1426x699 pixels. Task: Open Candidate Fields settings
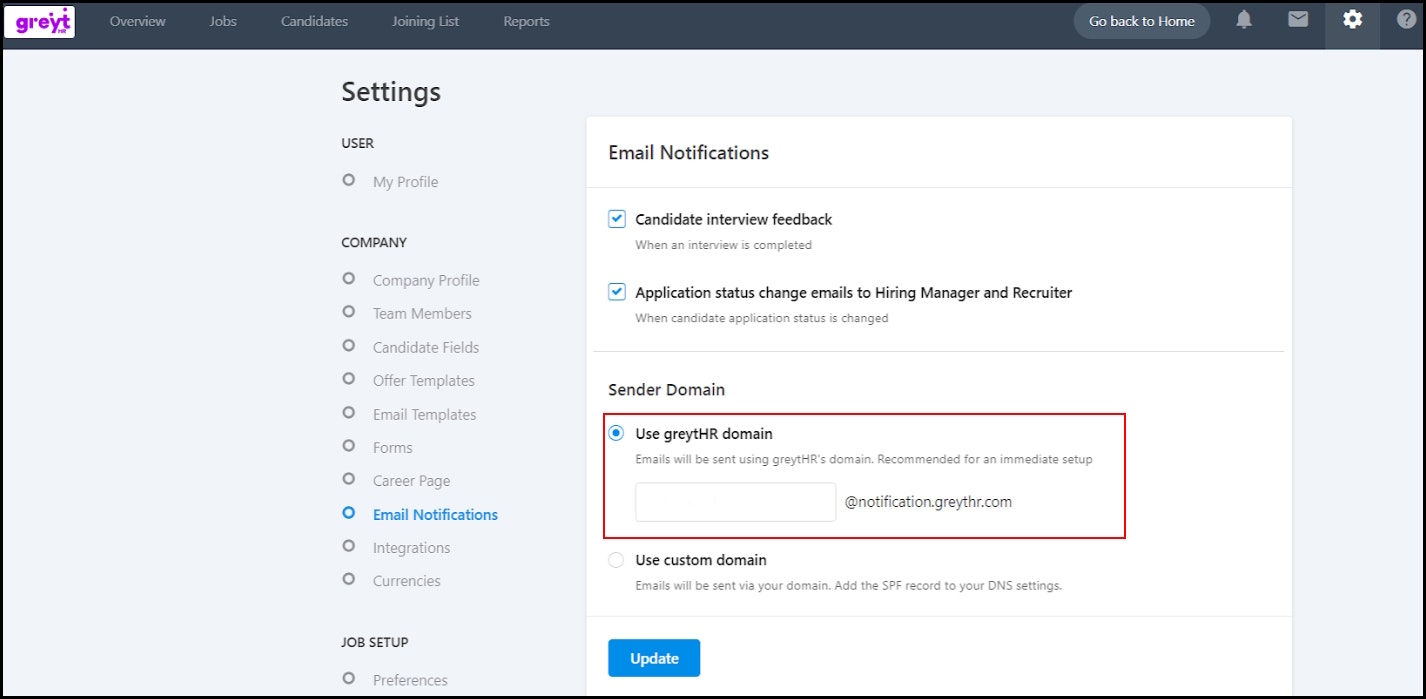tap(426, 347)
